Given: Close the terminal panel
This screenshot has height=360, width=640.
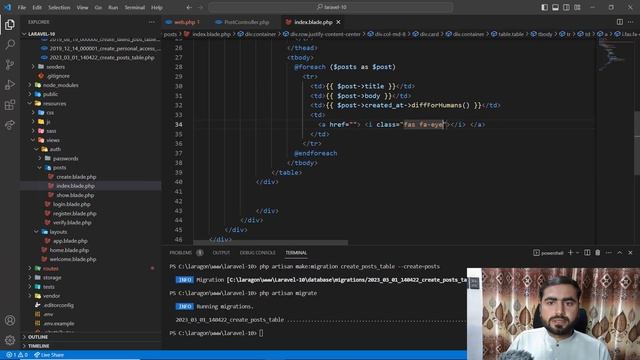Looking at the screenshot, I should [x=630, y=253].
